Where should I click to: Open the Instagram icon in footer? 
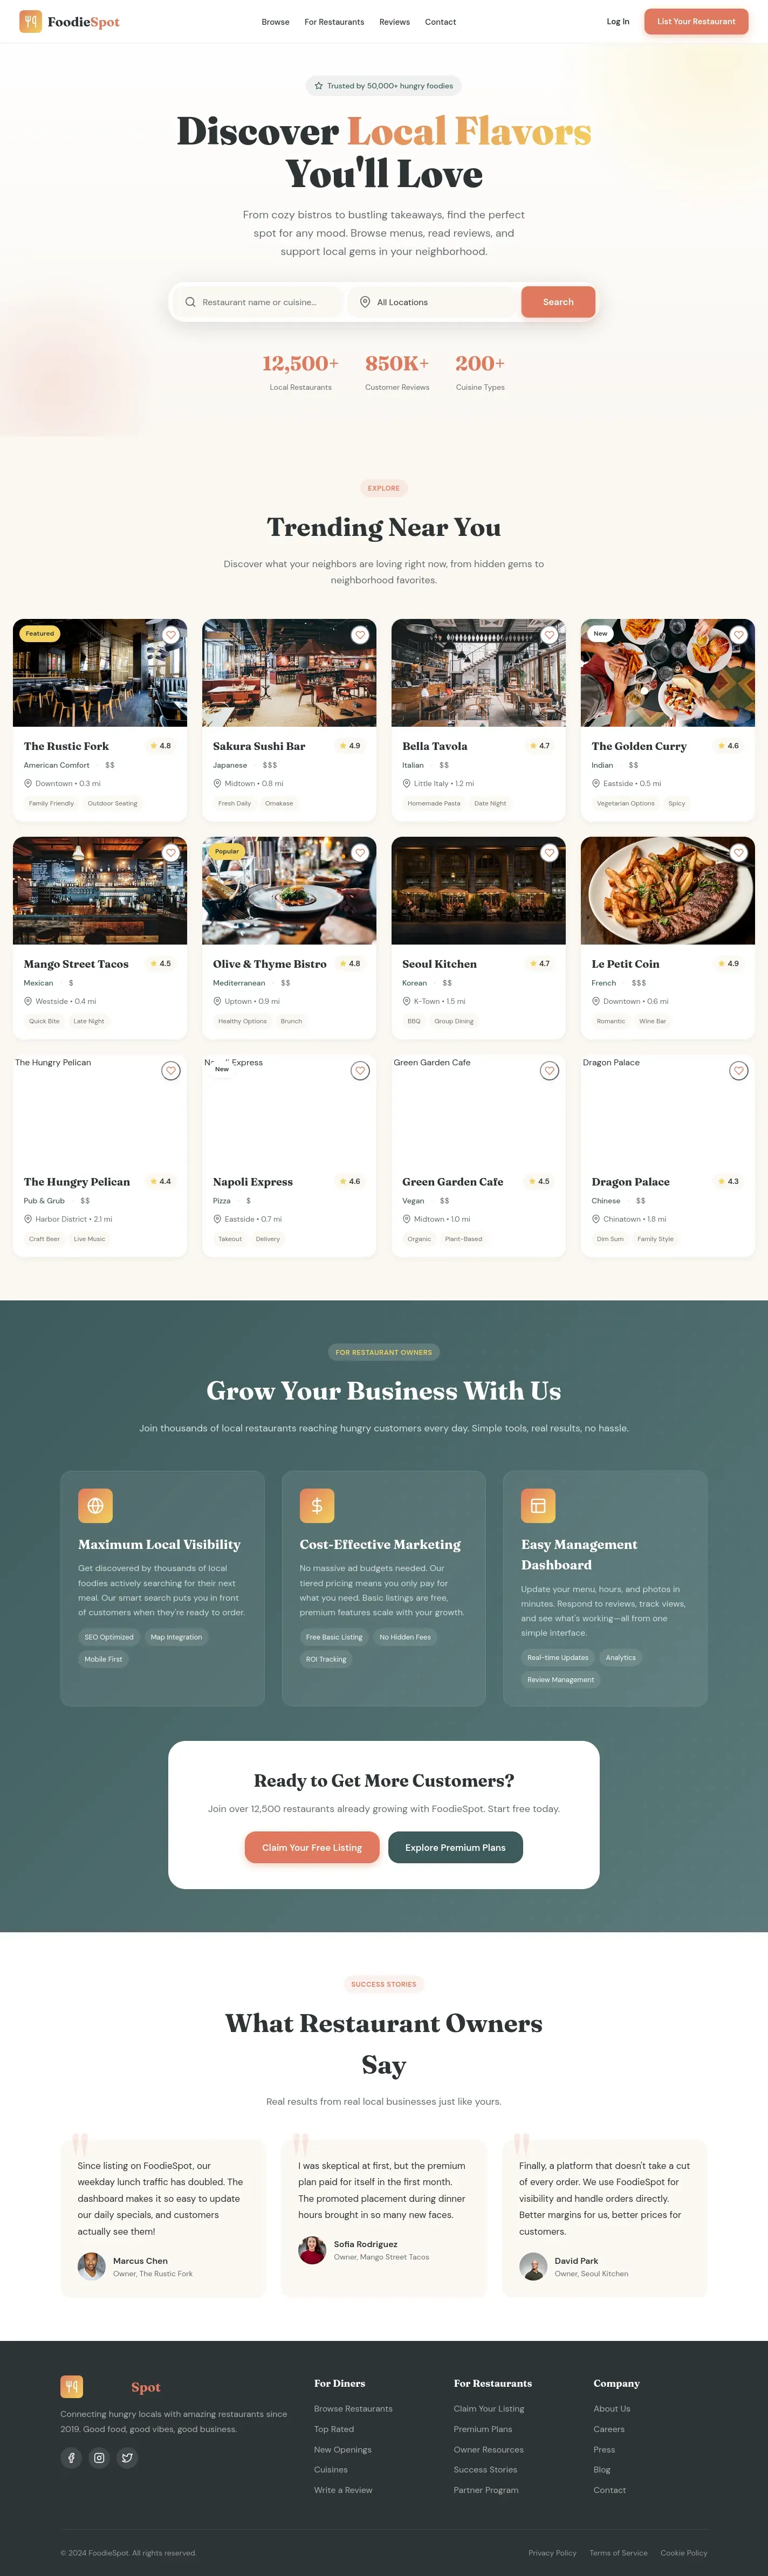[99, 2457]
